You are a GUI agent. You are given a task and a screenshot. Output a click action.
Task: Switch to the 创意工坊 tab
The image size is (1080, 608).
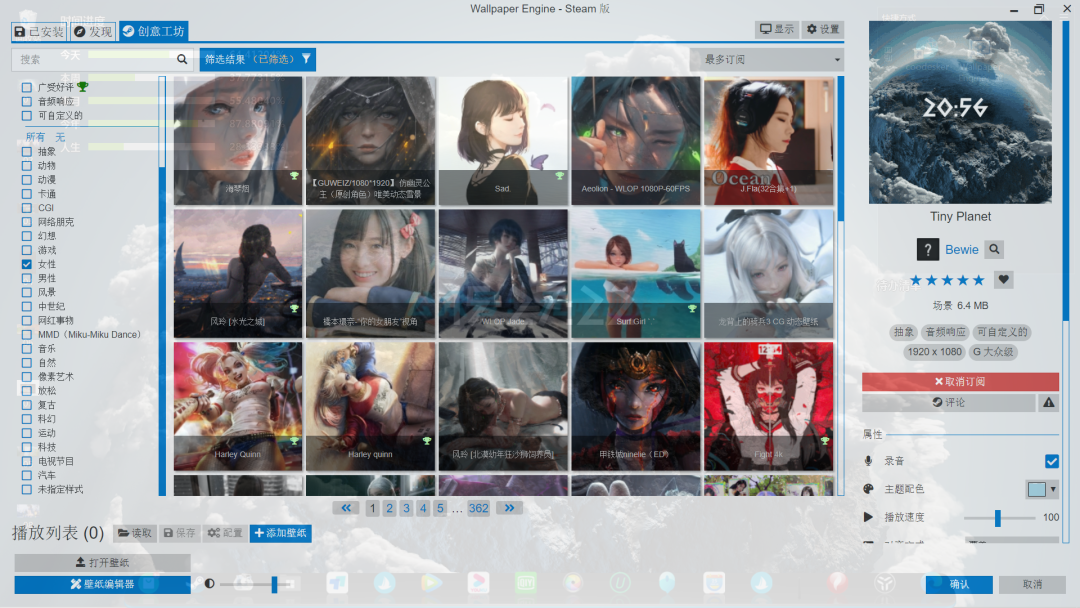(154, 31)
